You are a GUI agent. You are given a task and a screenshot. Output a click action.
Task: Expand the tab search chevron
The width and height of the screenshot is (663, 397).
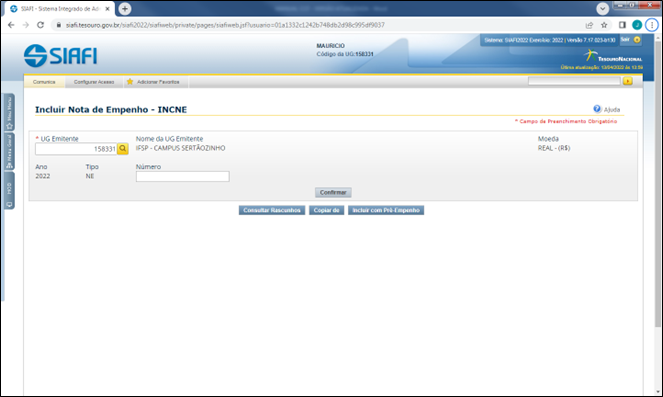[x=603, y=8]
